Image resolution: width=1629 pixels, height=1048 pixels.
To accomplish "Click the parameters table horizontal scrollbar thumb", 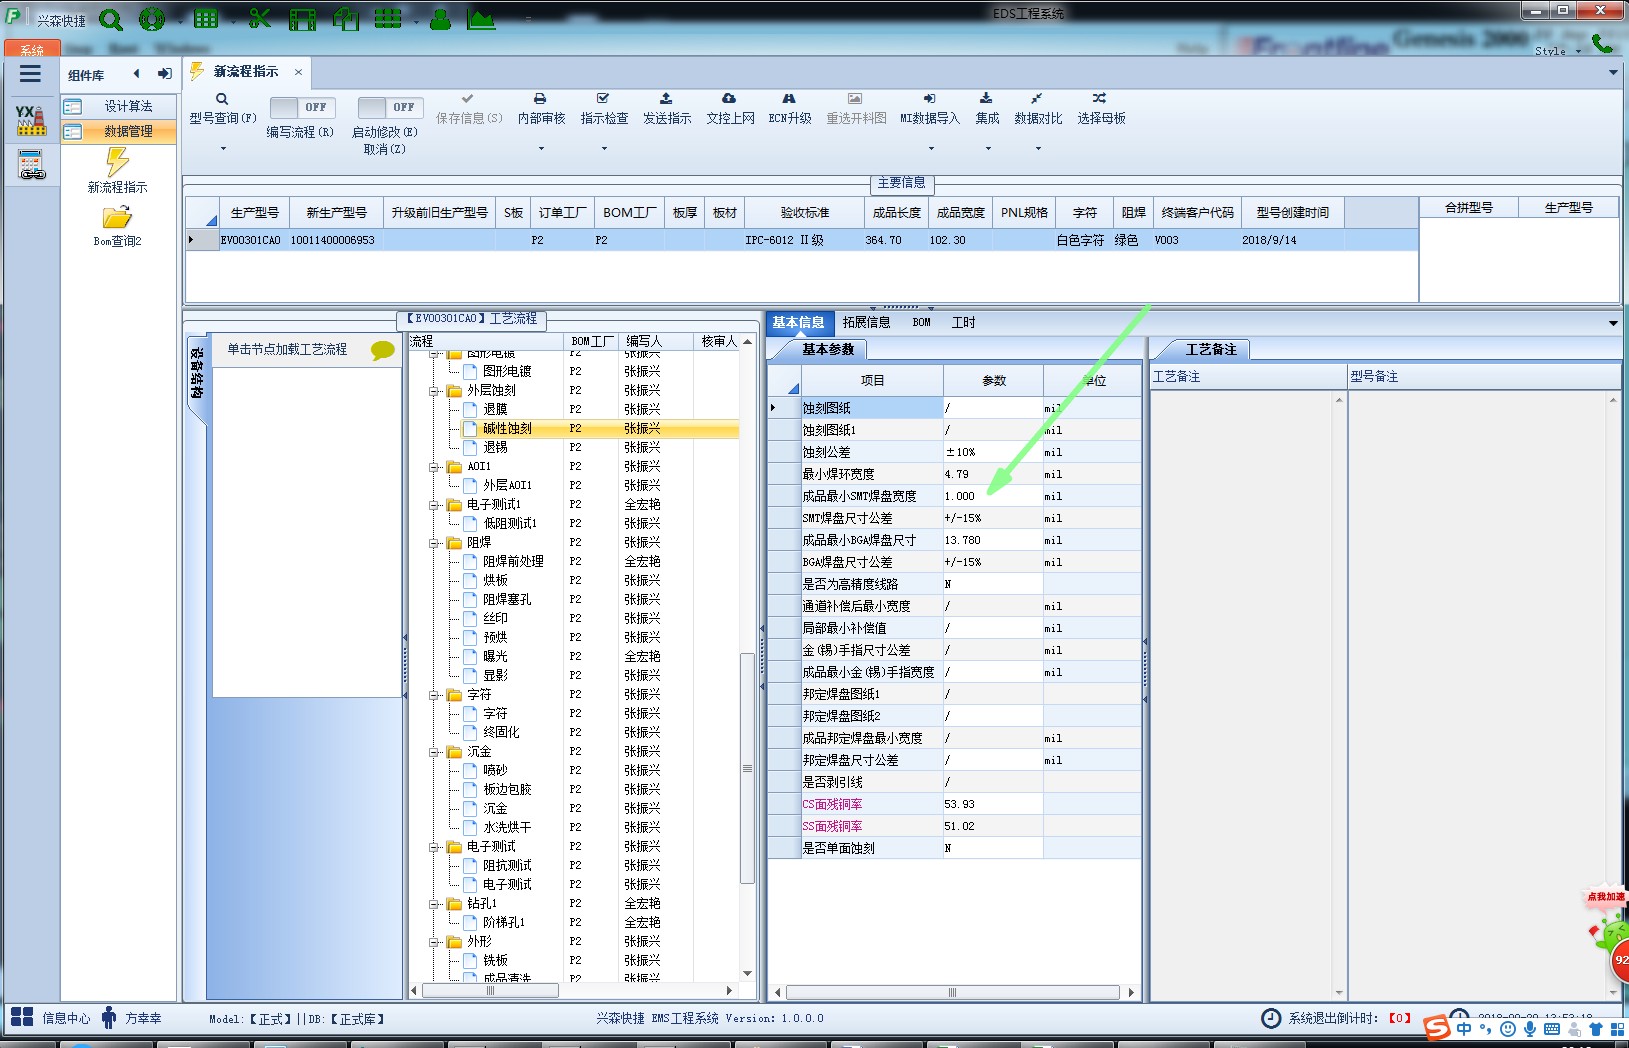I will point(952,993).
